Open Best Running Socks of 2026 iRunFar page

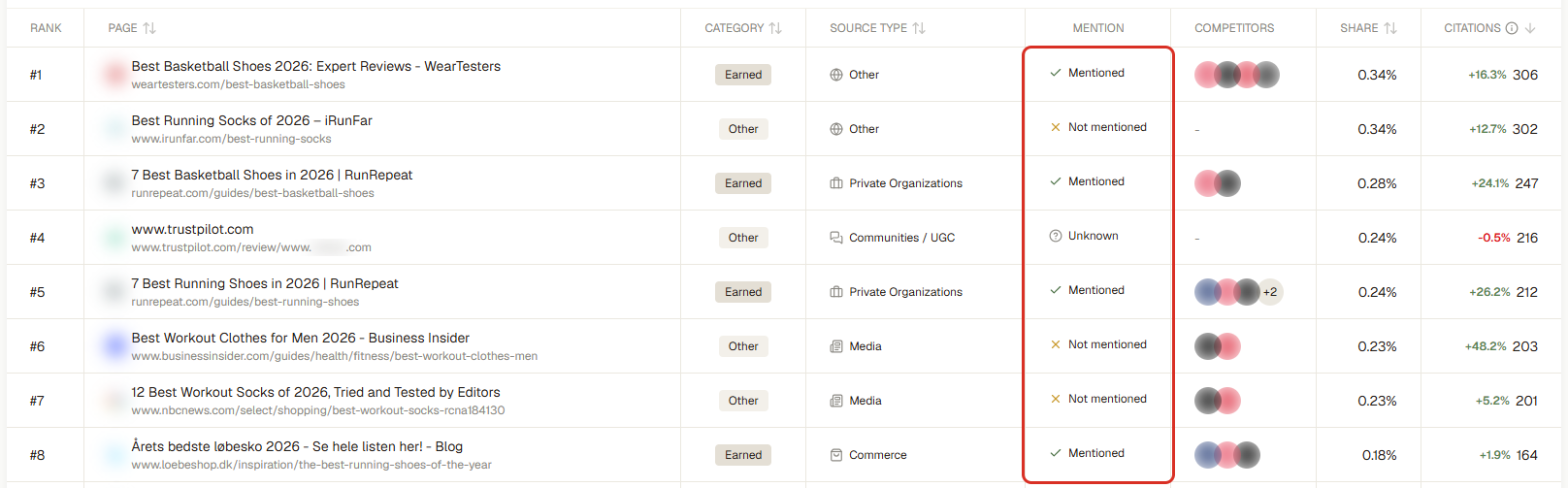click(252, 120)
